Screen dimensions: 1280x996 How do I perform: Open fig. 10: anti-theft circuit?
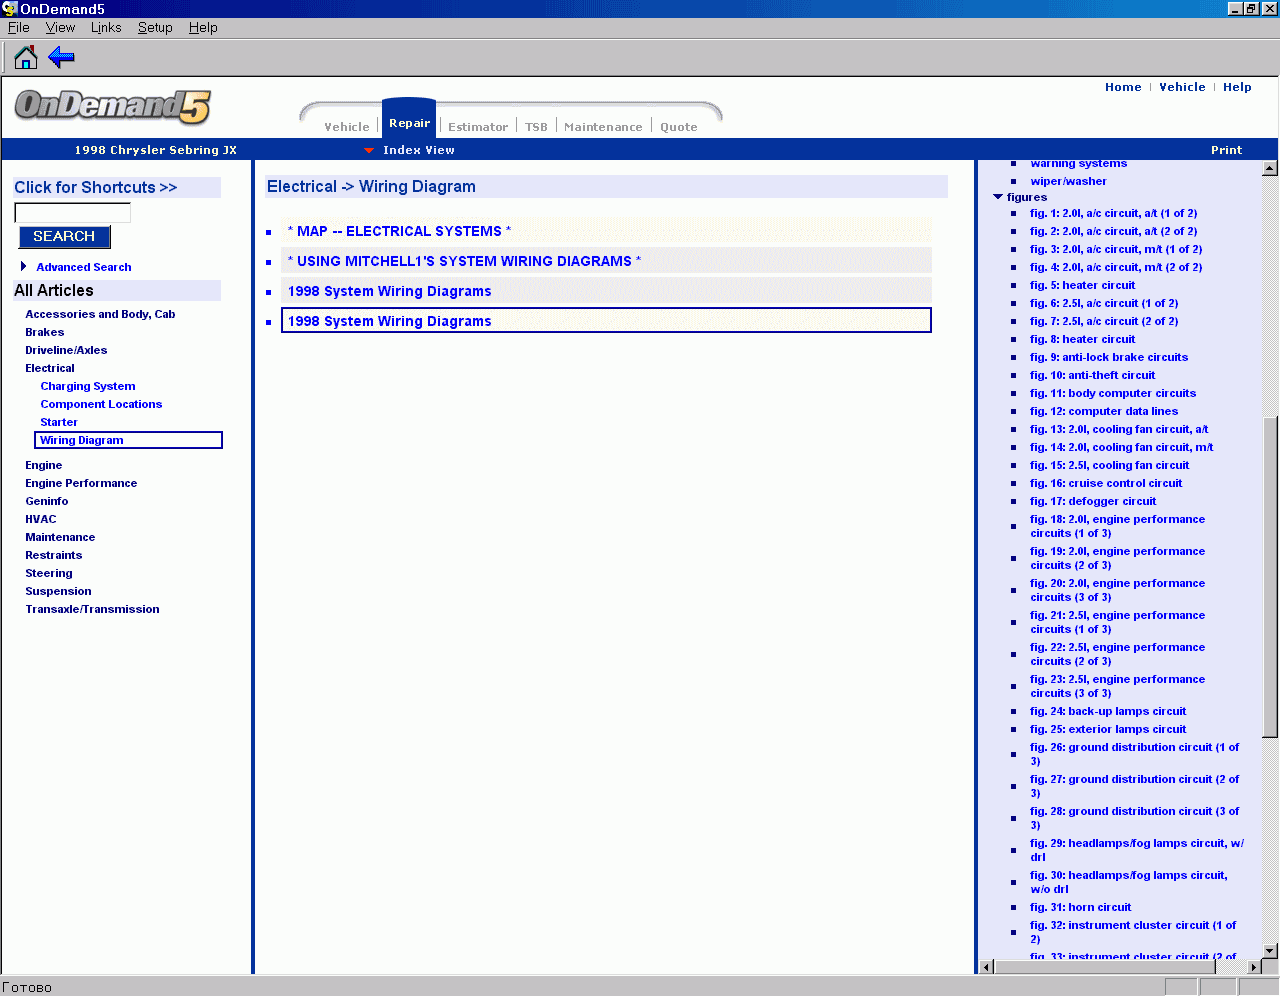pyautogui.click(x=1092, y=375)
